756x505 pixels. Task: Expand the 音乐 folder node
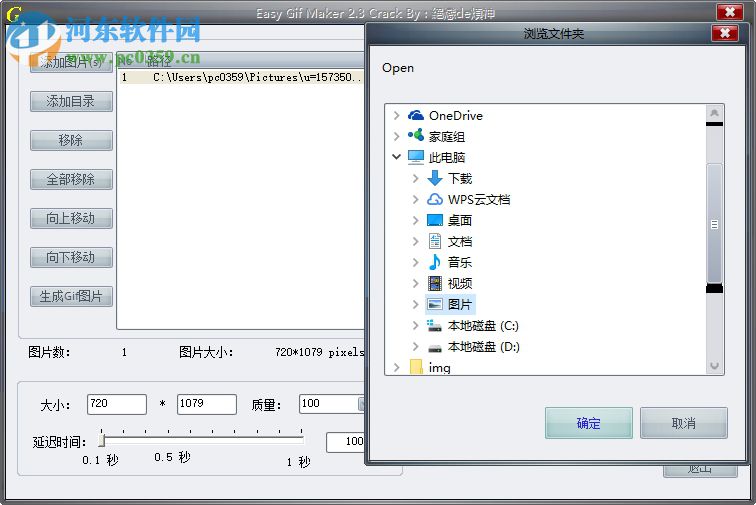pyautogui.click(x=416, y=262)
